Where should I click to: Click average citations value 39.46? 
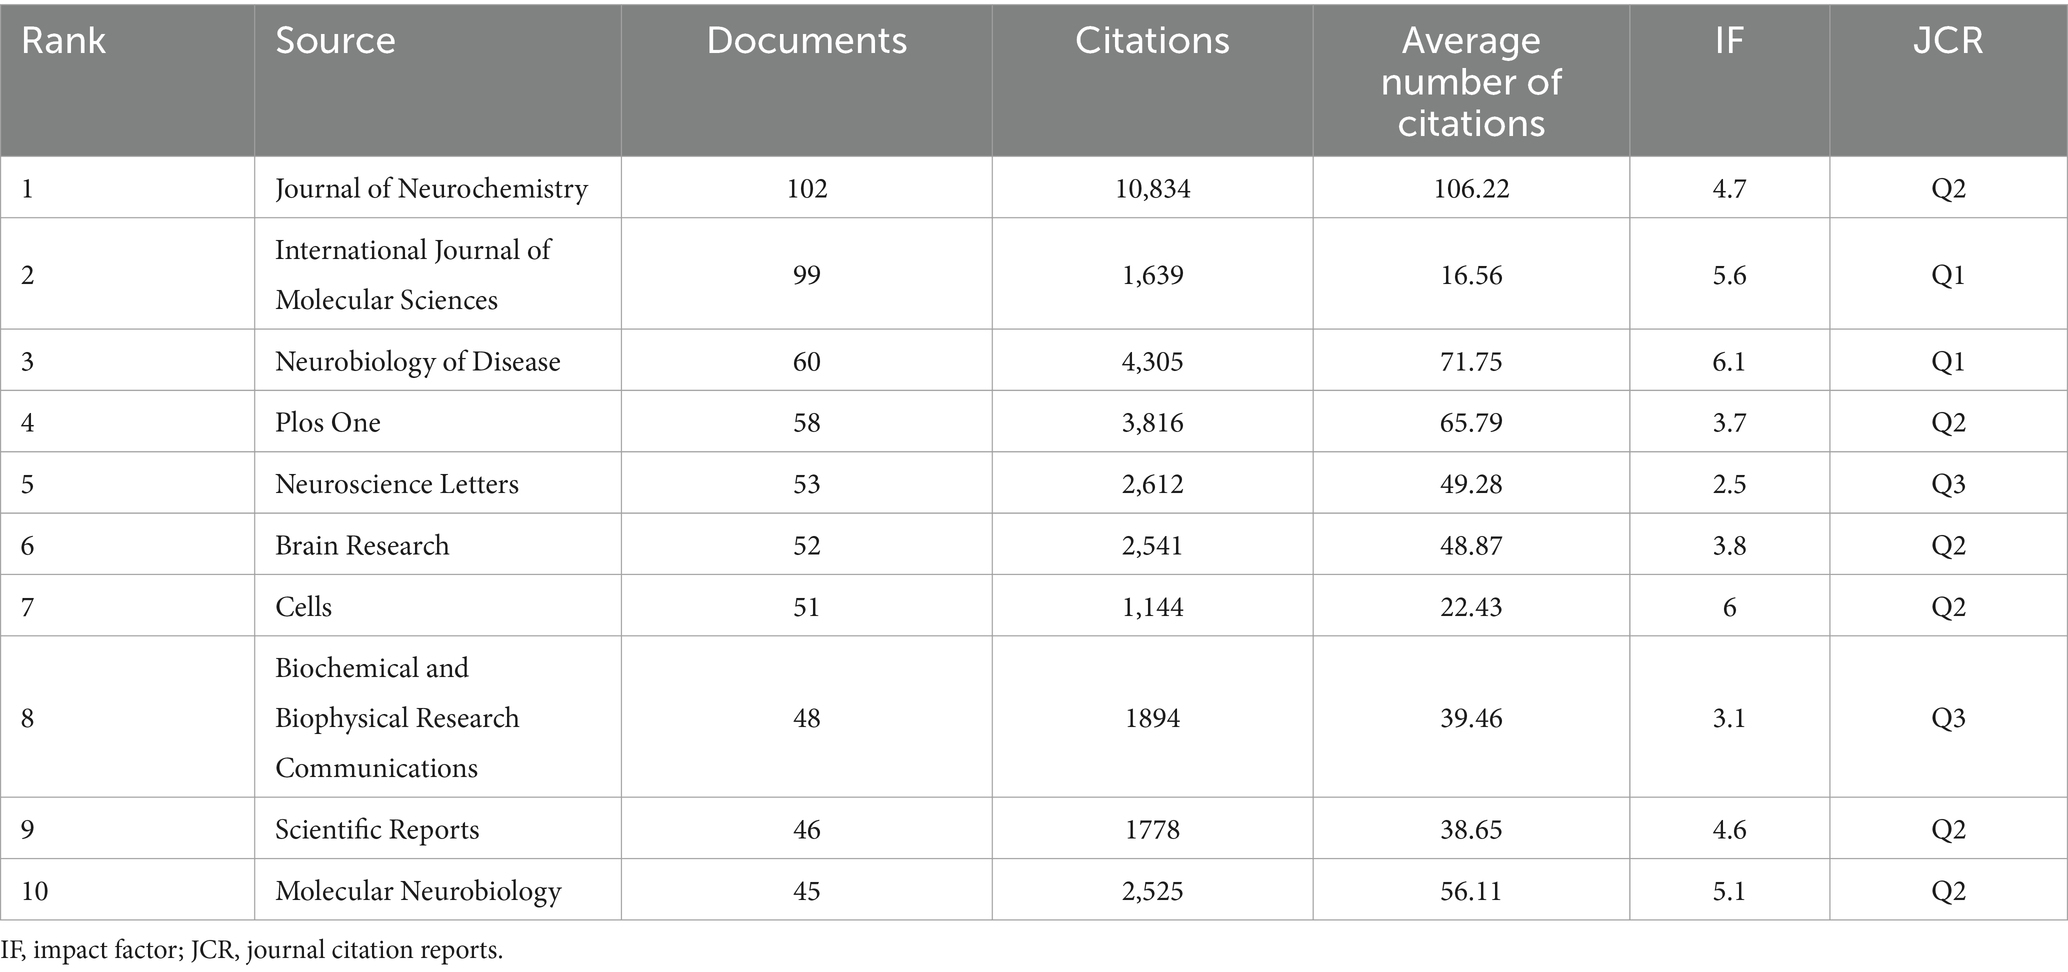(x=1471, y=718)
